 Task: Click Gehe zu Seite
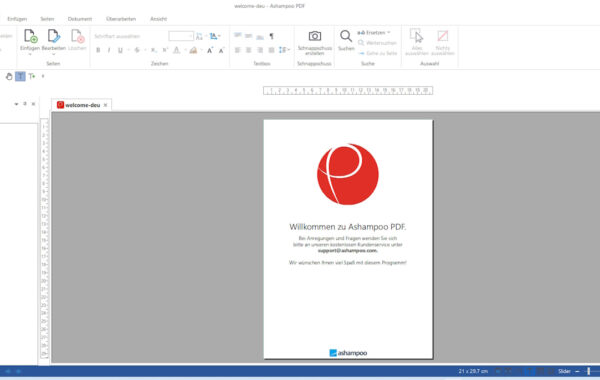click(x=378, y=53)
